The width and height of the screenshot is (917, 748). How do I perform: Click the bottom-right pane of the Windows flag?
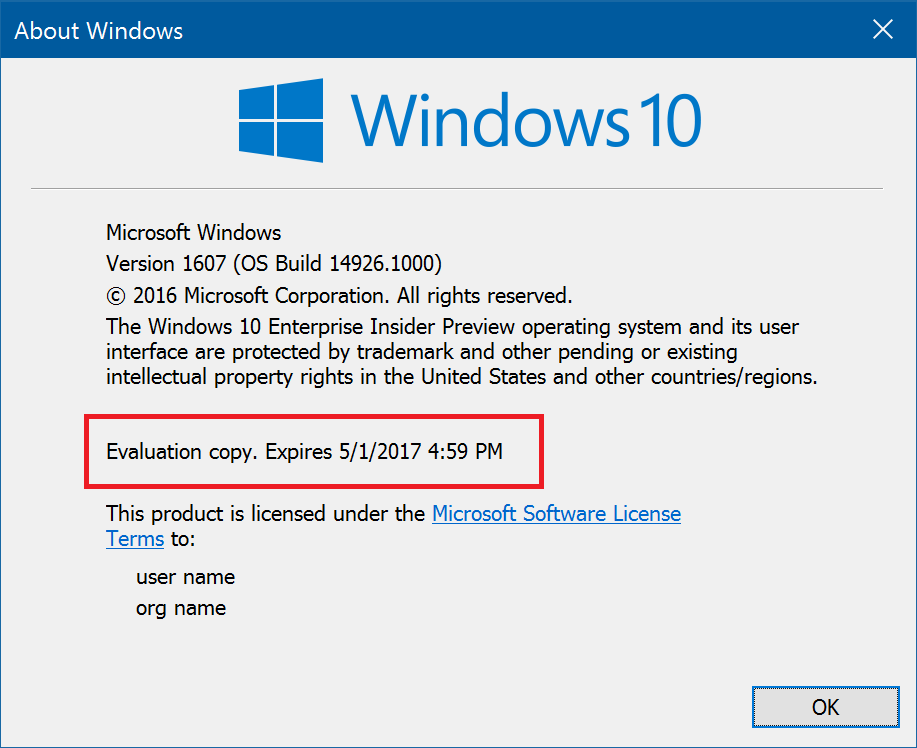point(302,141)
